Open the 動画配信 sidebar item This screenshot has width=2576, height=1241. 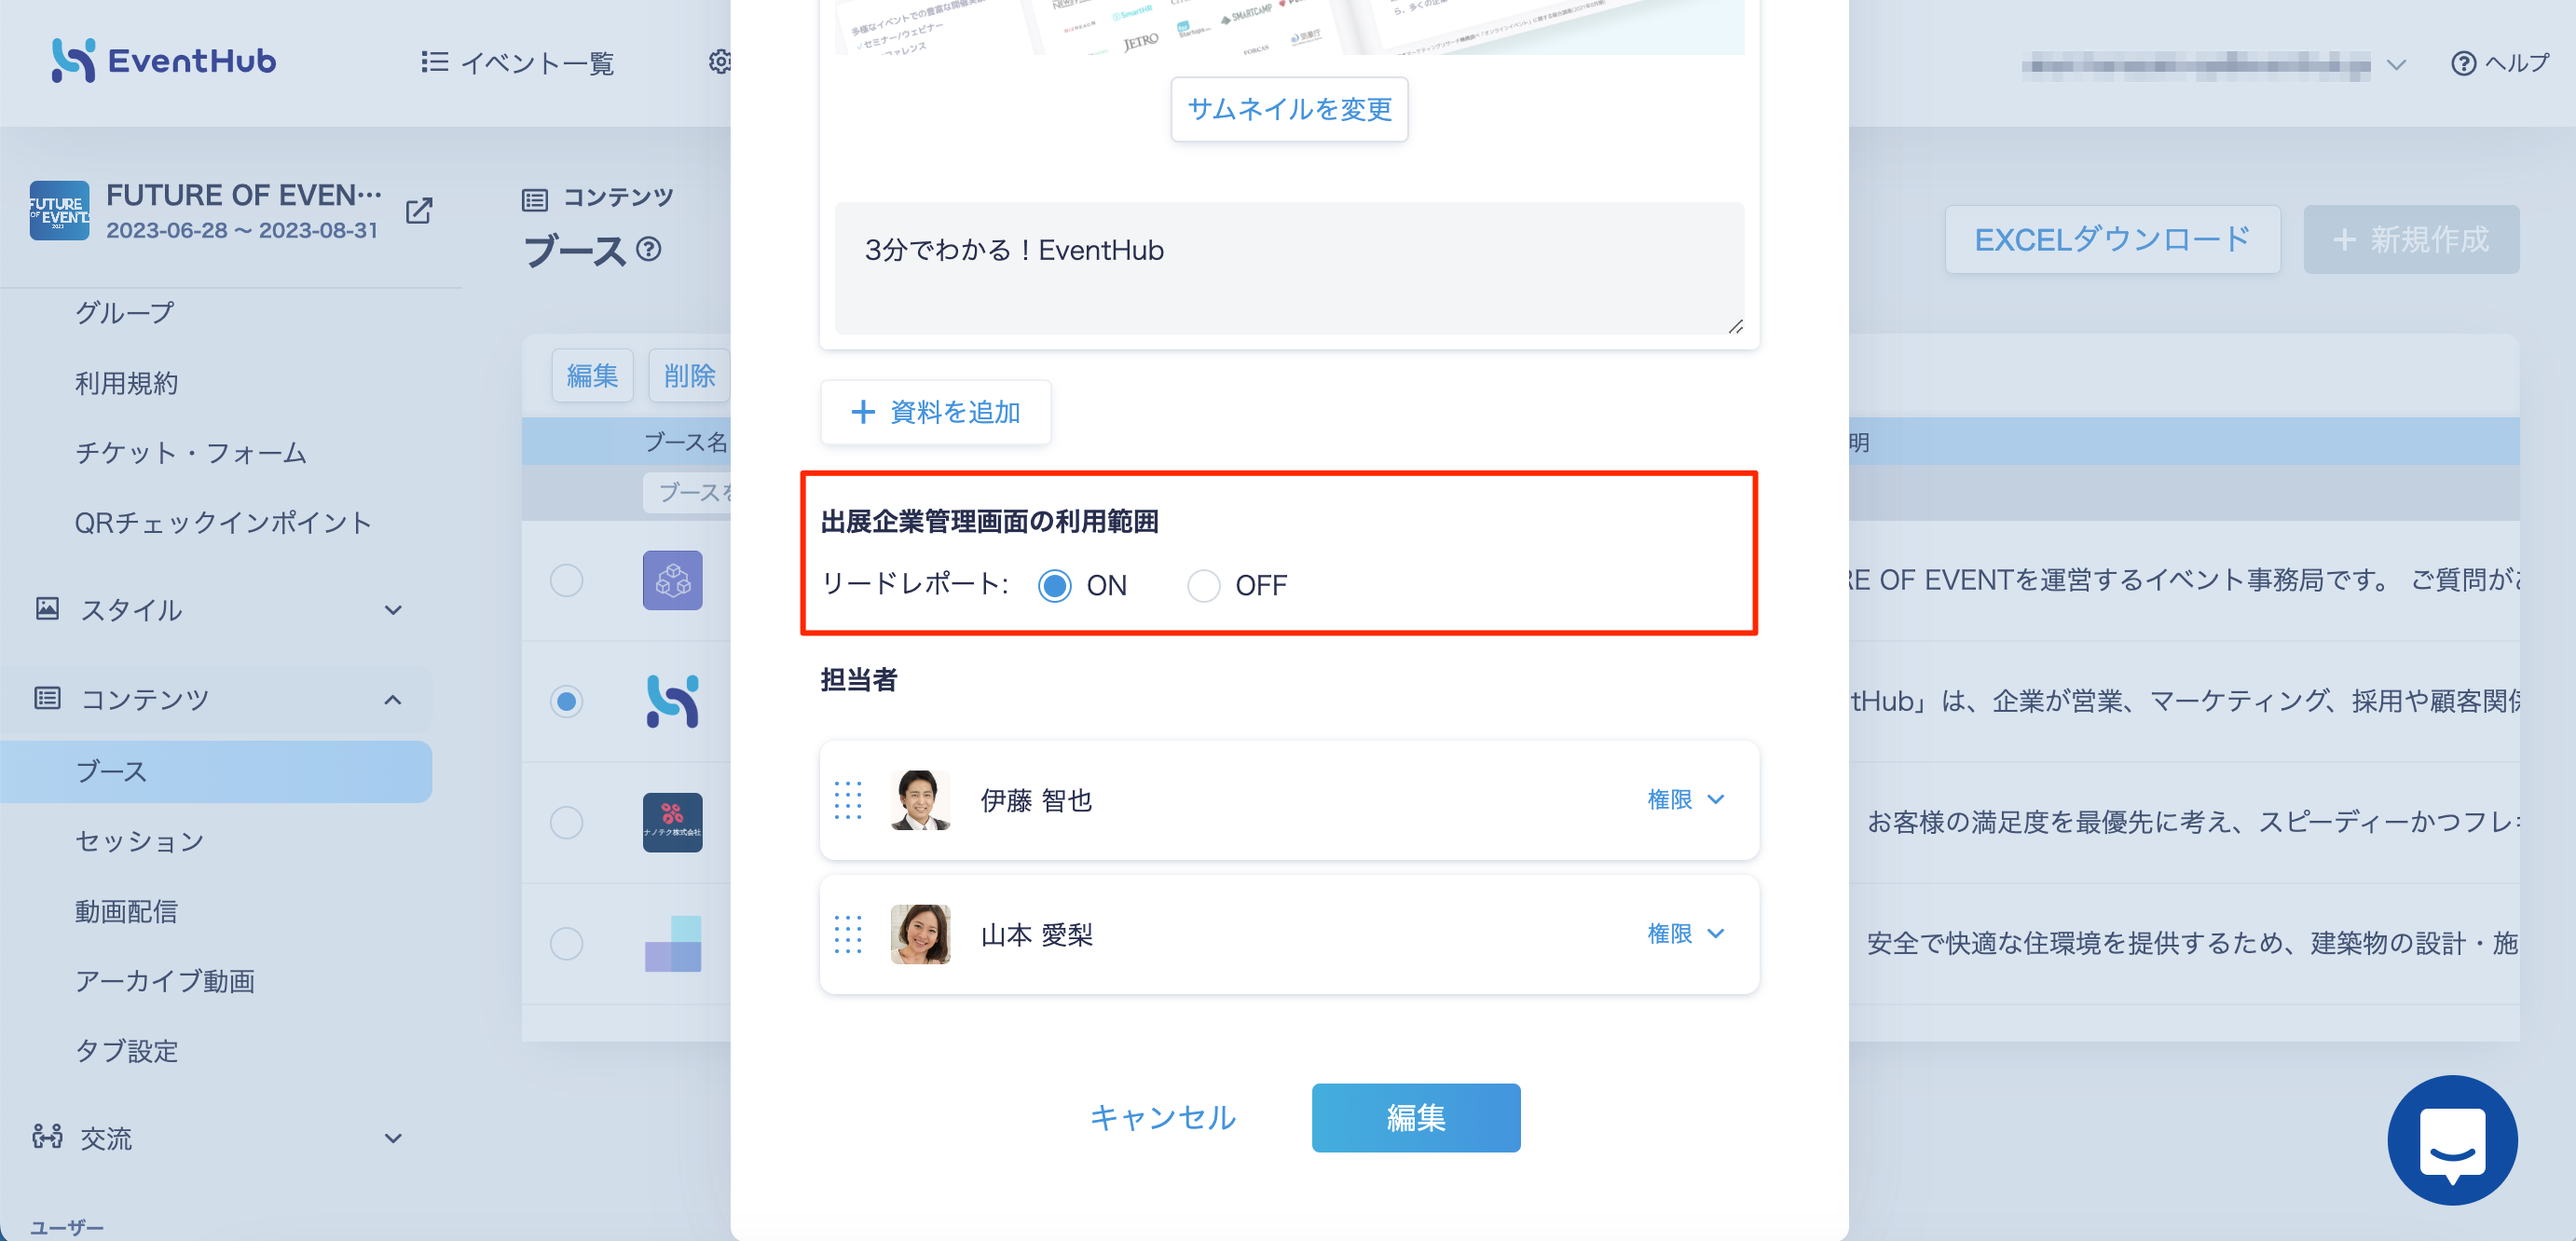pos(126,911)
